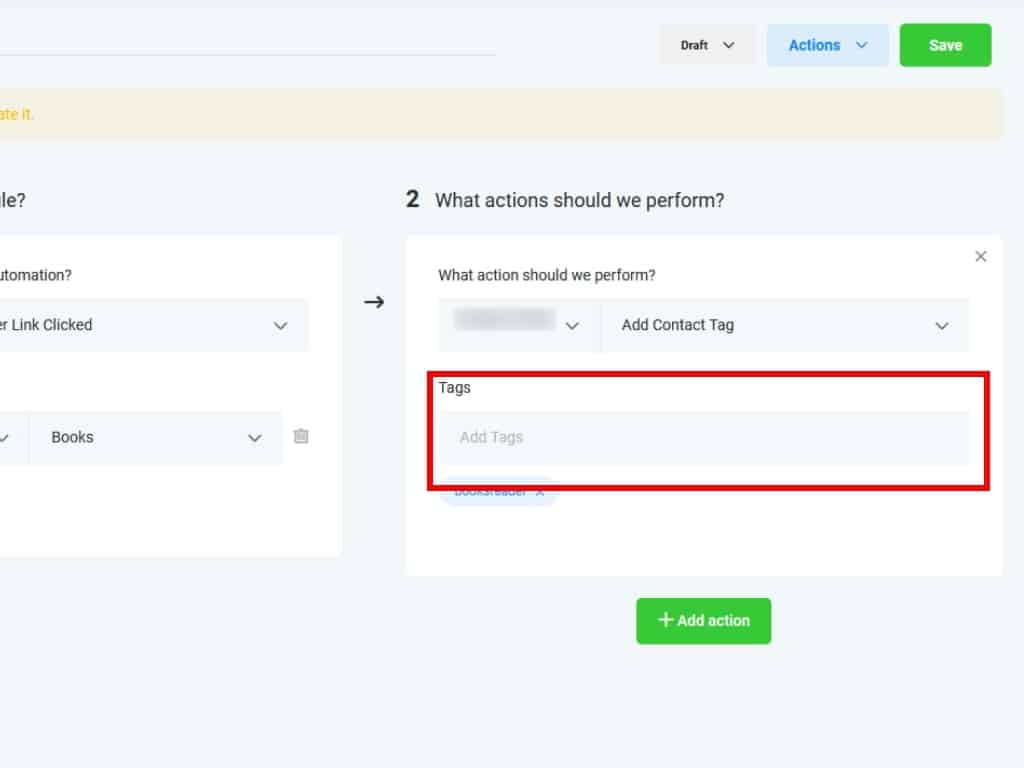Open the blurred dropdown left of Add Contact Tag
Viewport: 1024px width, 768px height.
518,325
